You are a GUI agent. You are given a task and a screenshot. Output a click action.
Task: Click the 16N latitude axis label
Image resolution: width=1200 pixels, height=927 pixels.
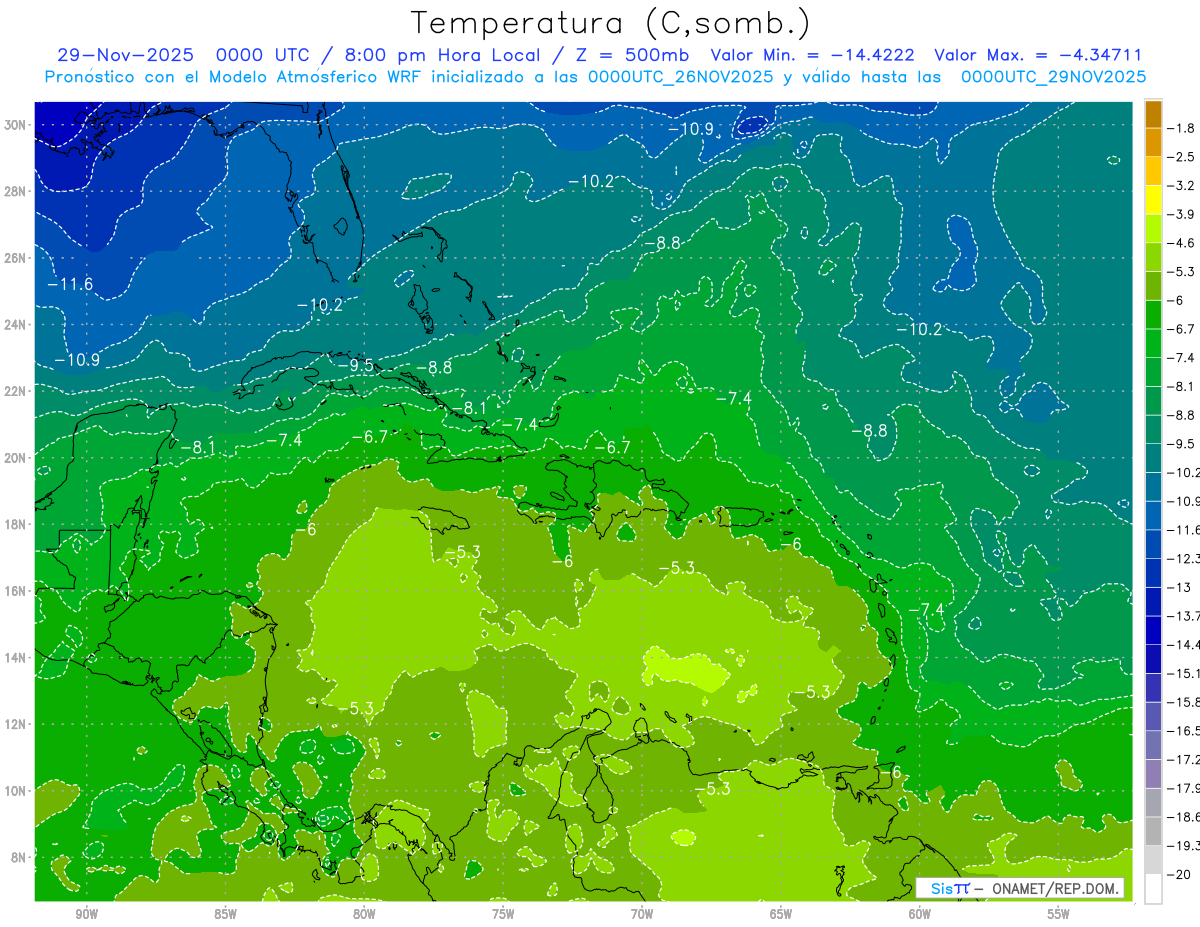[16, 591]
